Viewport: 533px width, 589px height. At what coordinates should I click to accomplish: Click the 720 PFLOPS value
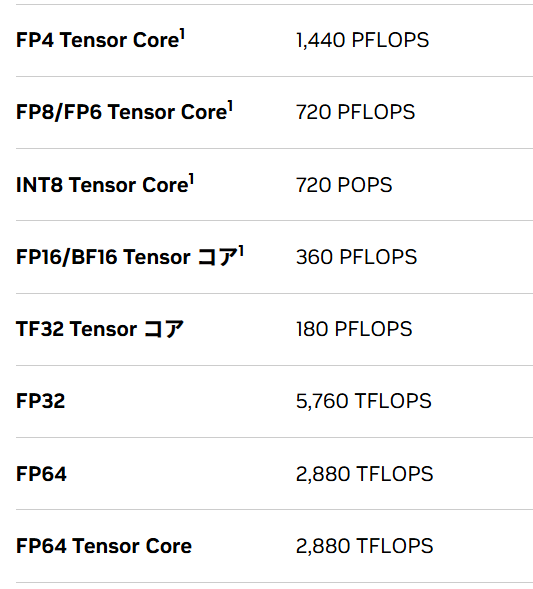(355, 112)
